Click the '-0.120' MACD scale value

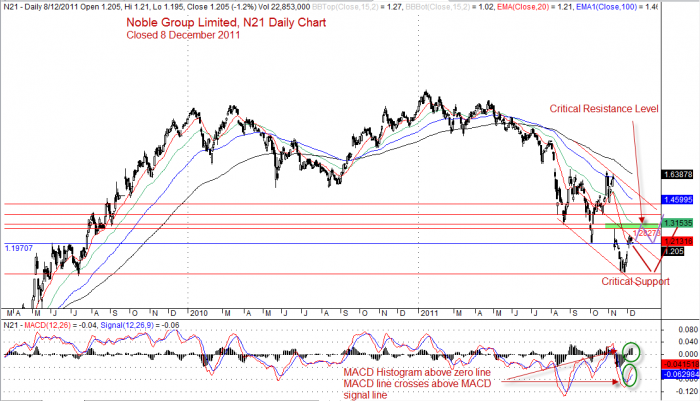coord(687,391)
